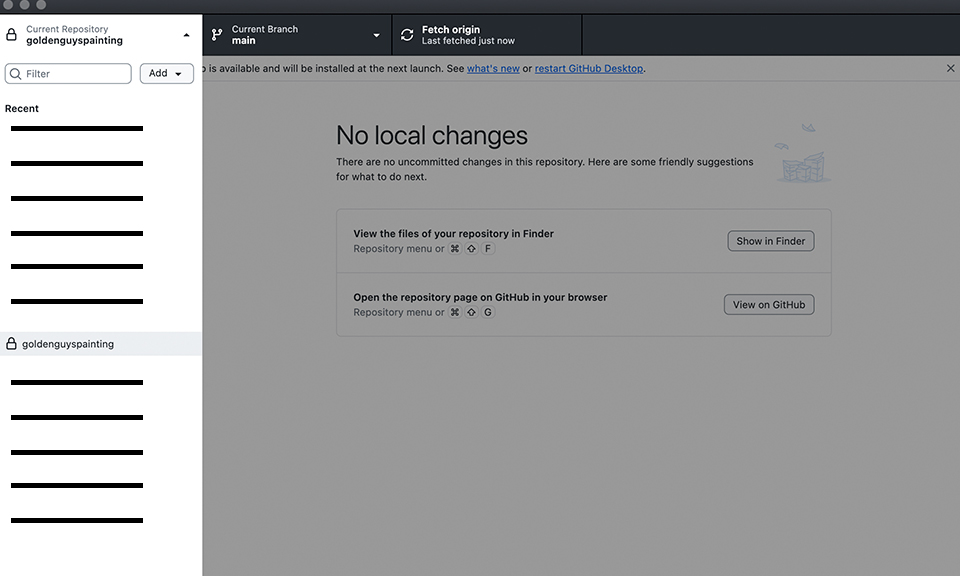Dismiss the update banner with X
The height and width of the screenshot is (576, 960).
click(950, 68)
